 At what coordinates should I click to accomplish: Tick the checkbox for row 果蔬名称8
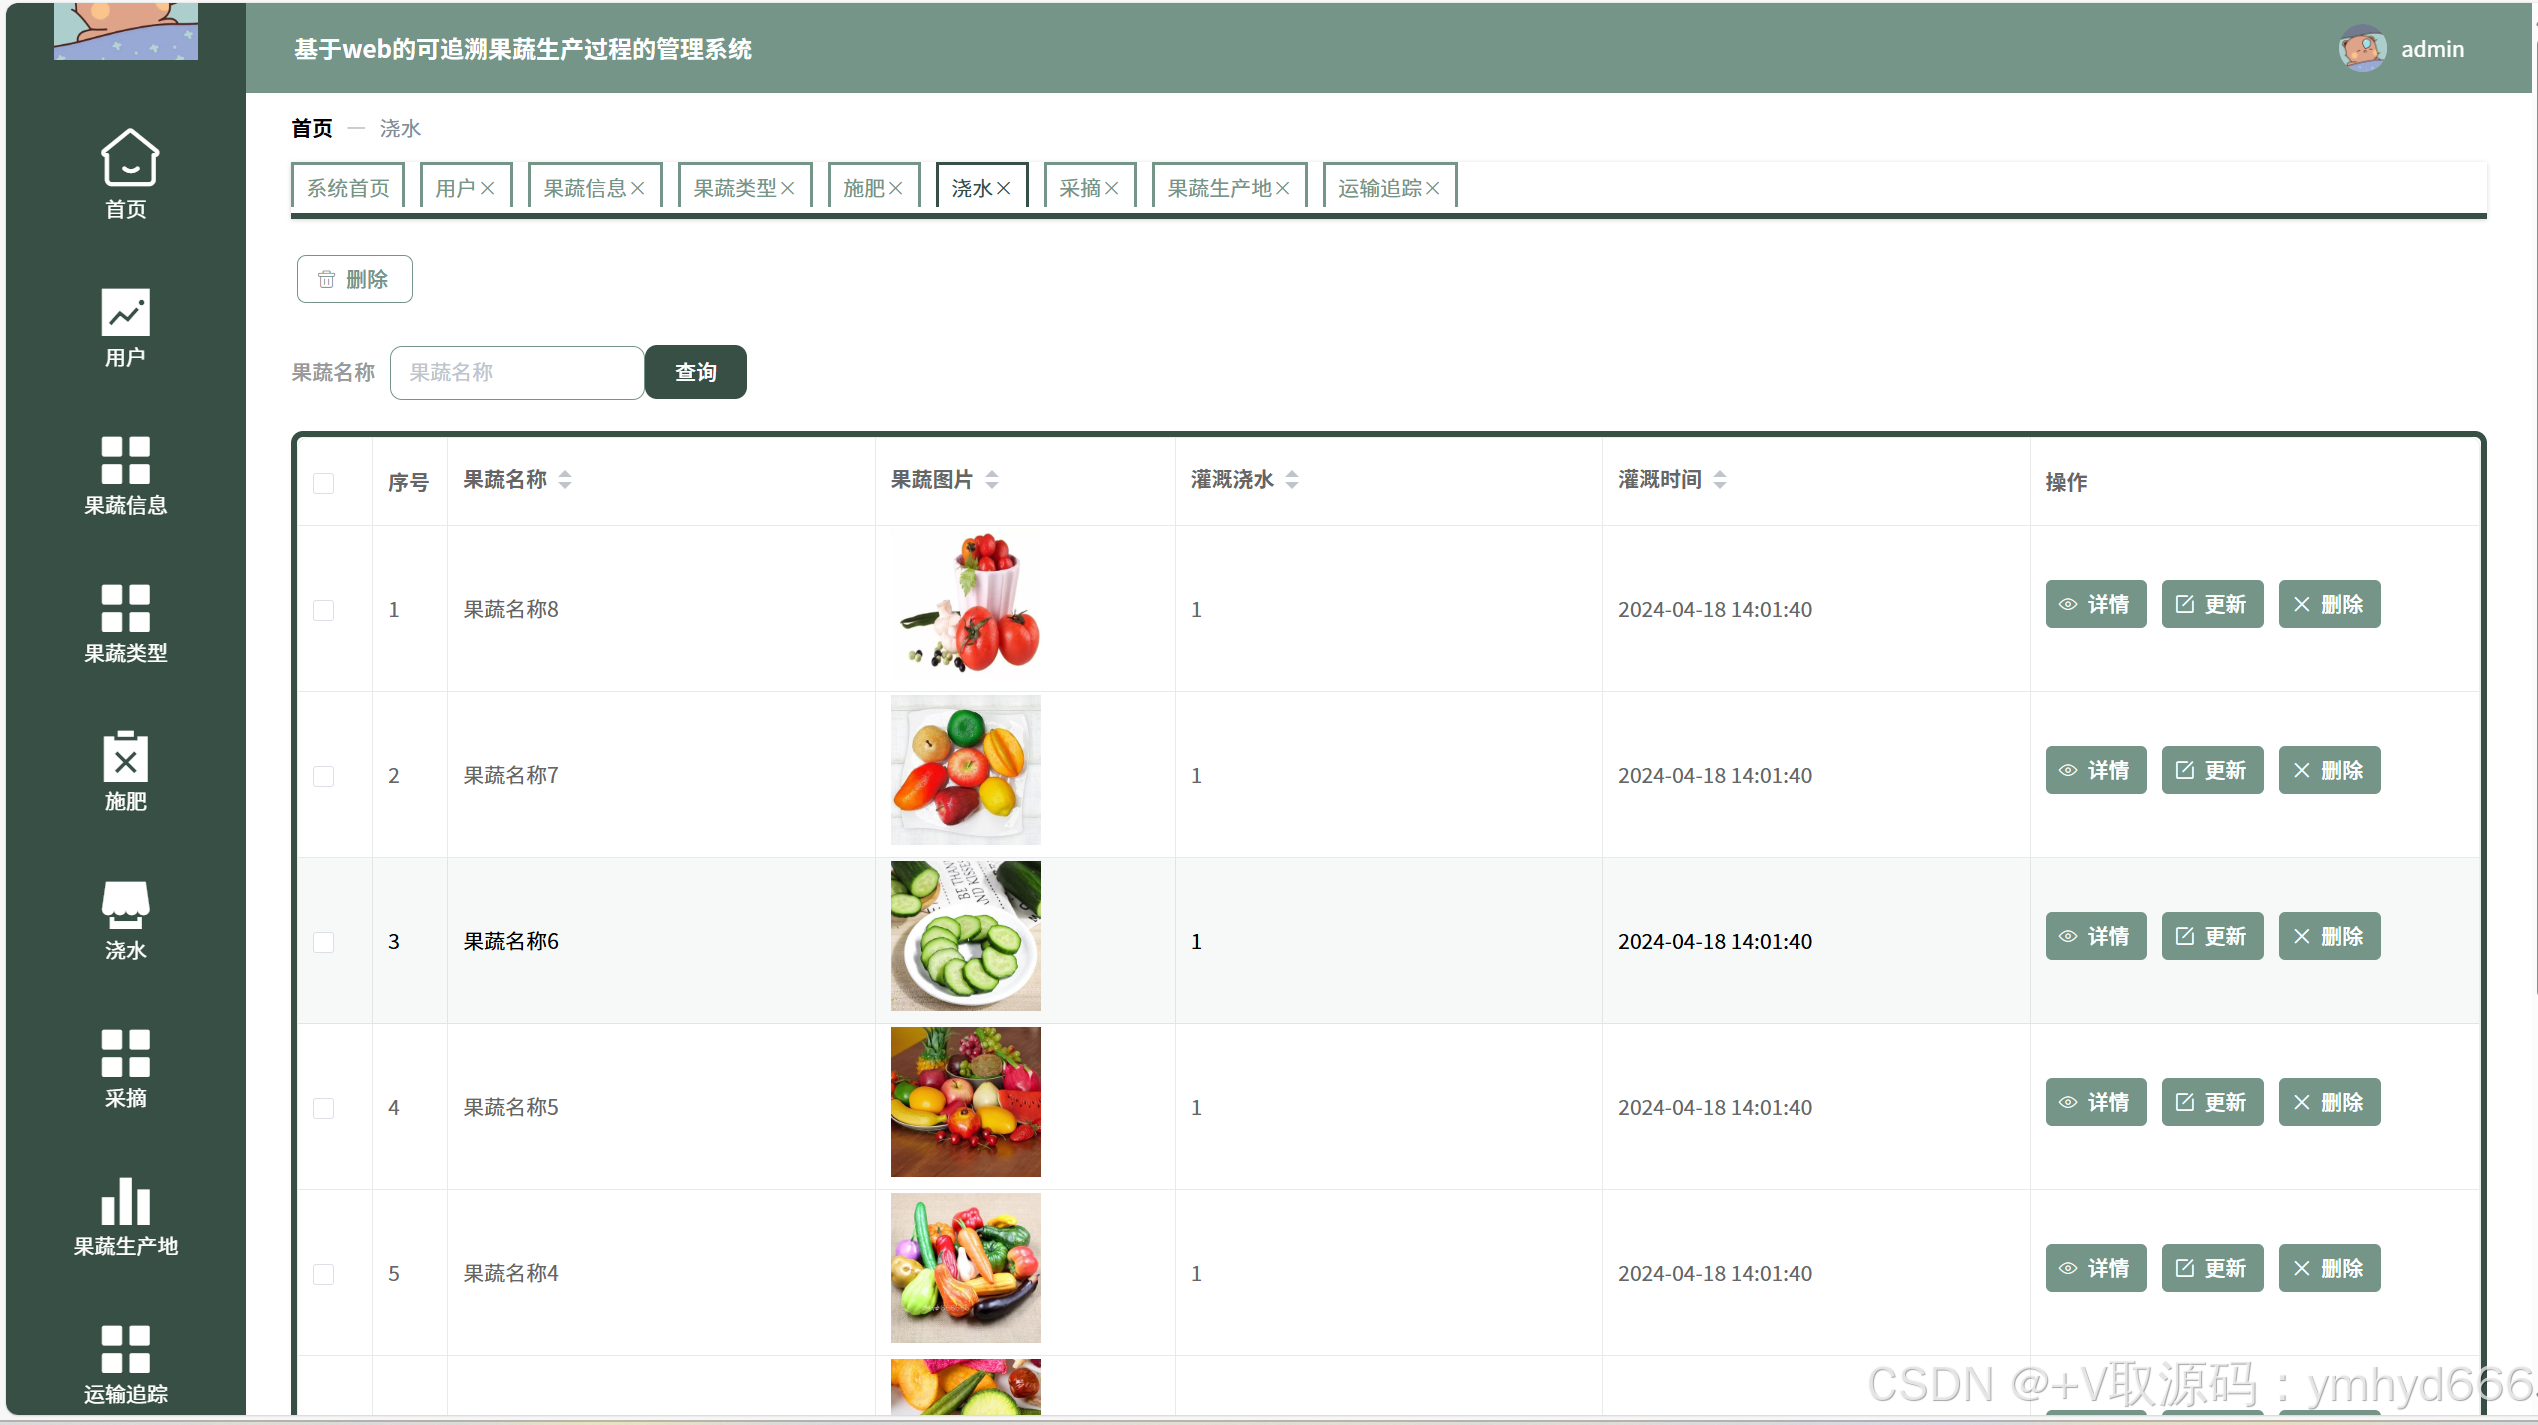(323, 610)
